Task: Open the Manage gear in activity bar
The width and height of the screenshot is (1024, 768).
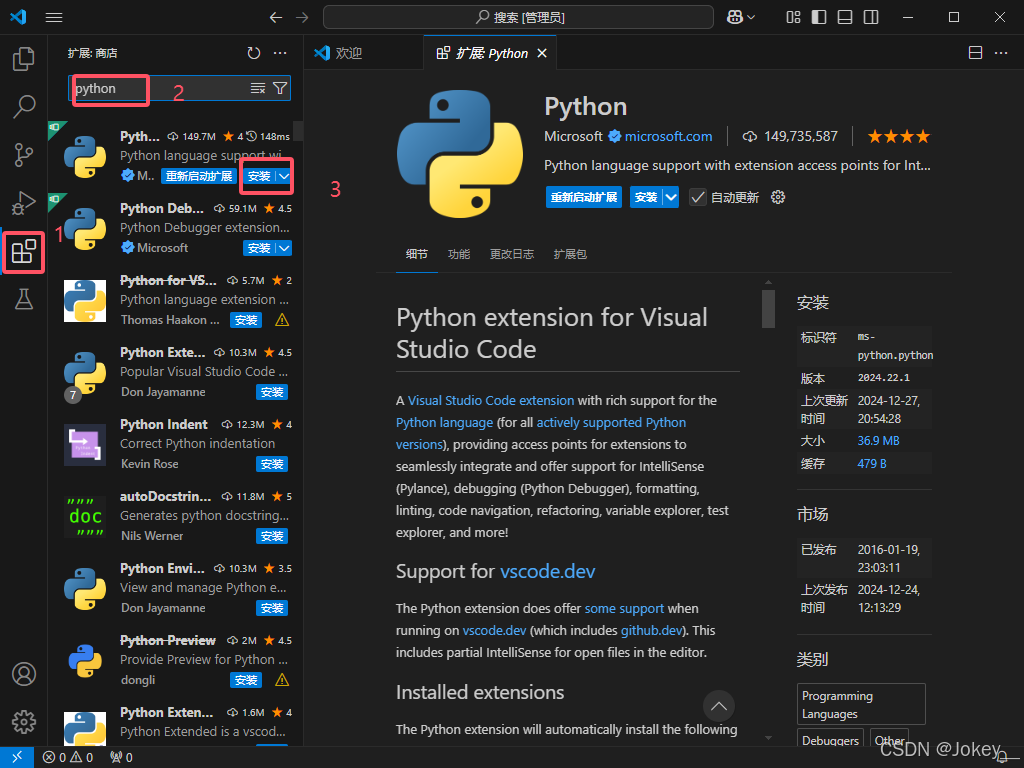Action: [x=24, y=722]
